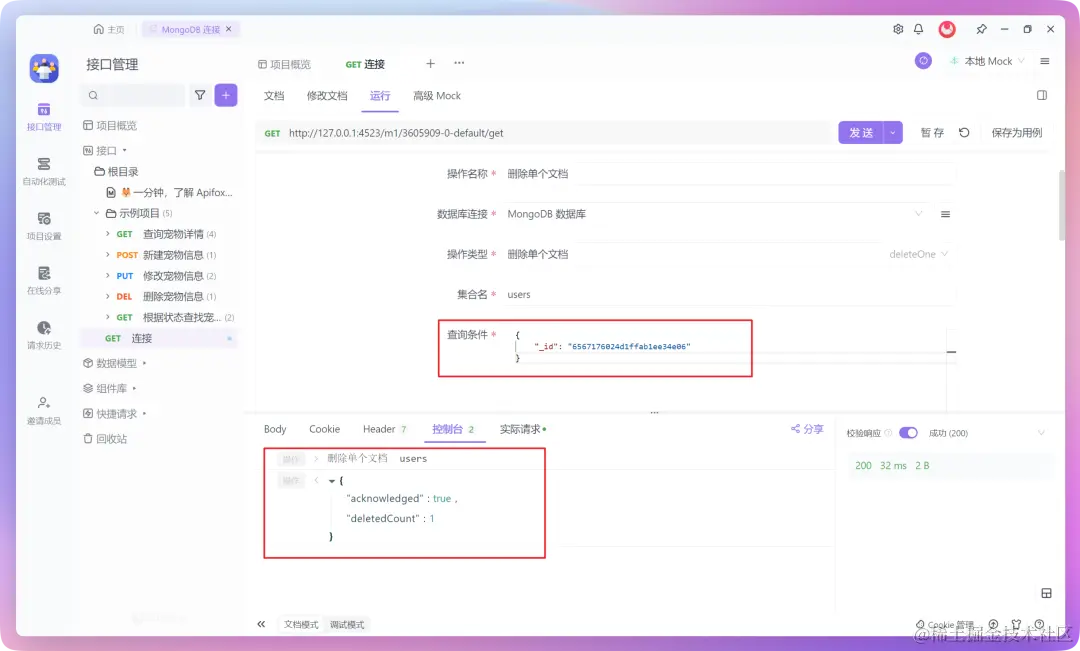Click the purple refresh environment icon

pos(924,61)
